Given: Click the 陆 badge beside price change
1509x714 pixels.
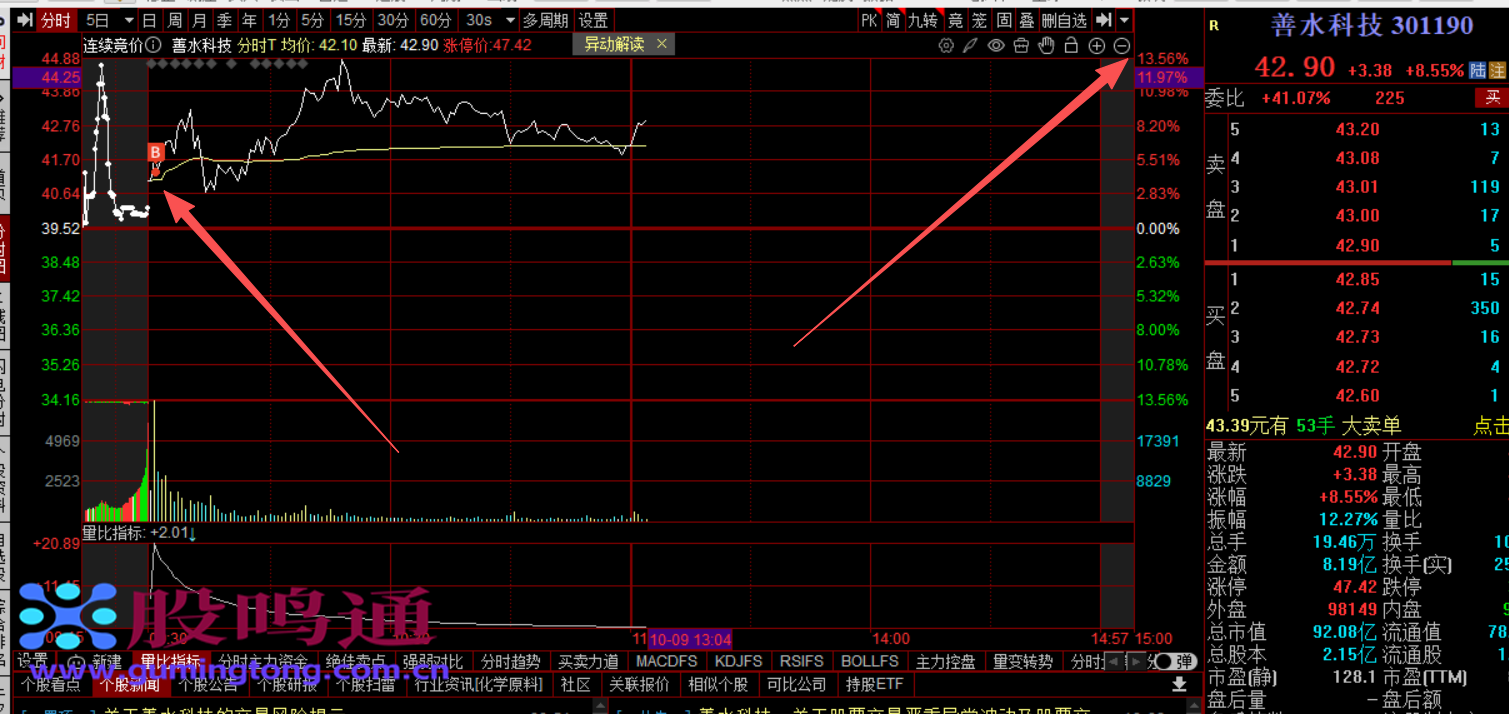Looking at the screenshot, I should pos(1479,70).
